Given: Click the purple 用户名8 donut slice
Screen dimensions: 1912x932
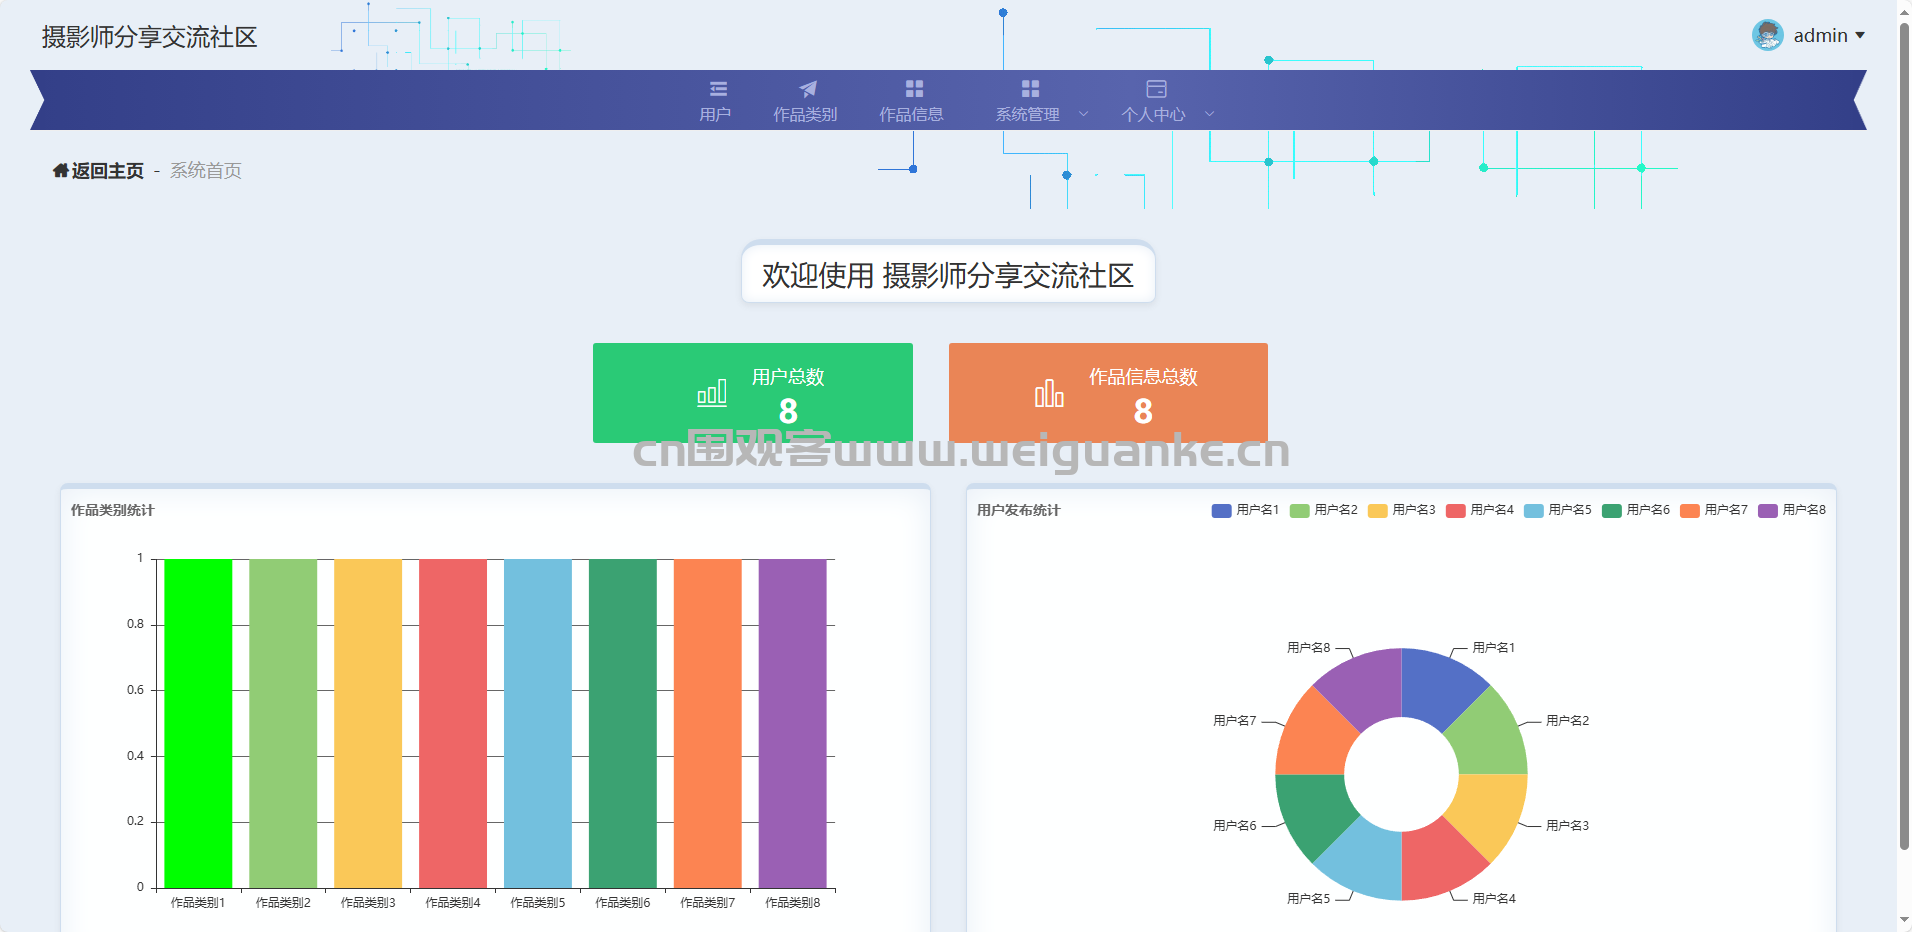Looking at the screenshot, I should pos(1365,687).
